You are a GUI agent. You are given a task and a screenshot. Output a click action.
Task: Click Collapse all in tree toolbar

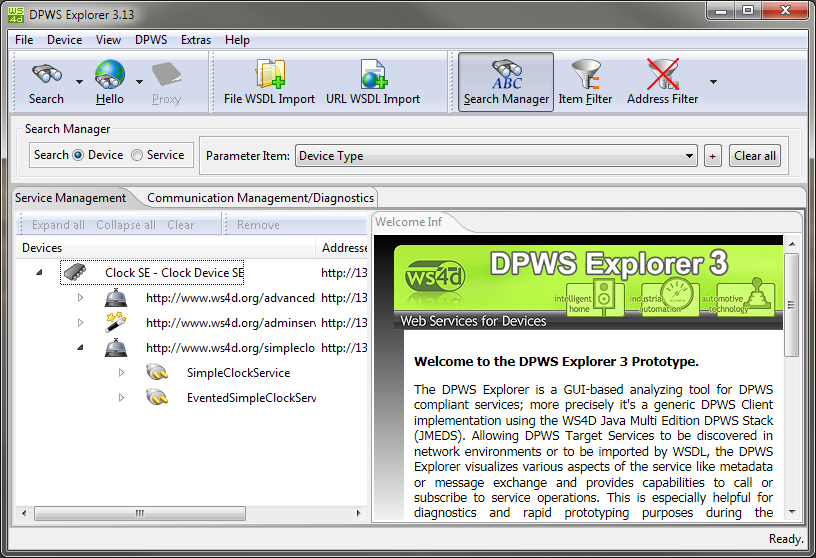pyautogui.click(x=126, y=225)
